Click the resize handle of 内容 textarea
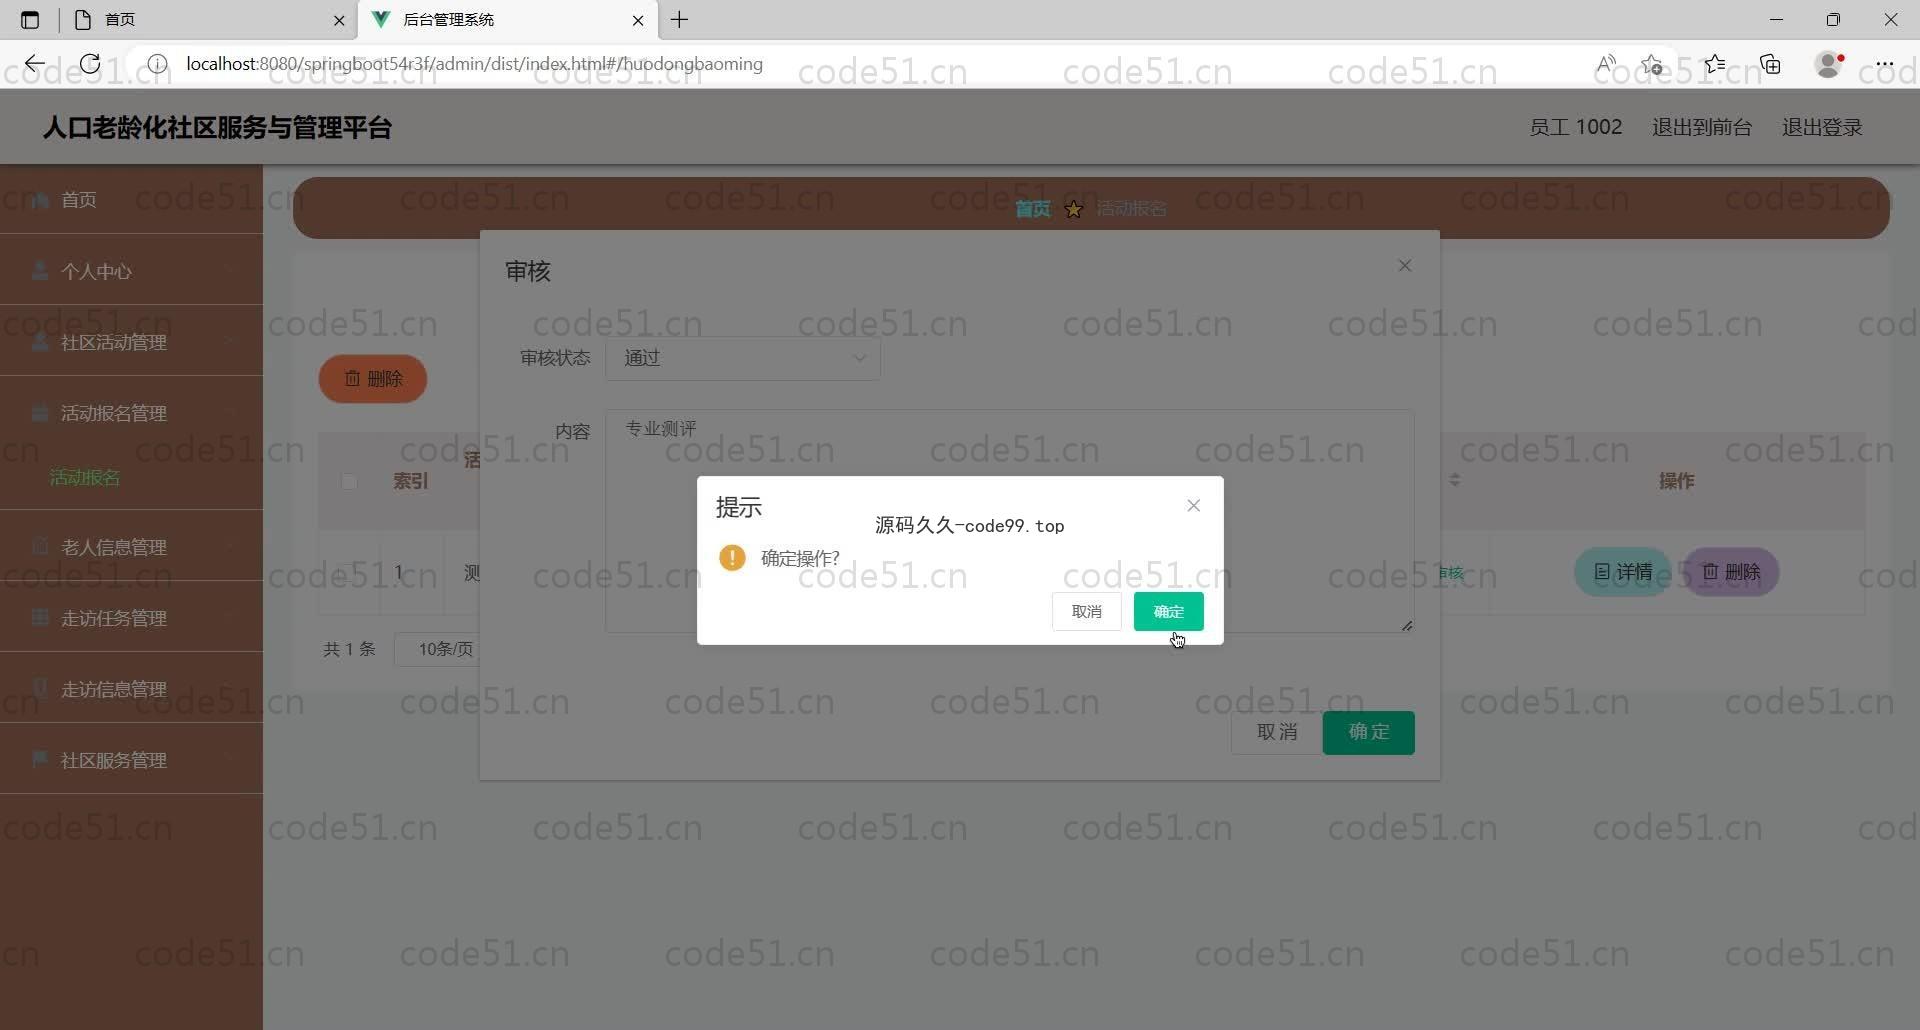 click(x=1406, y=625)
